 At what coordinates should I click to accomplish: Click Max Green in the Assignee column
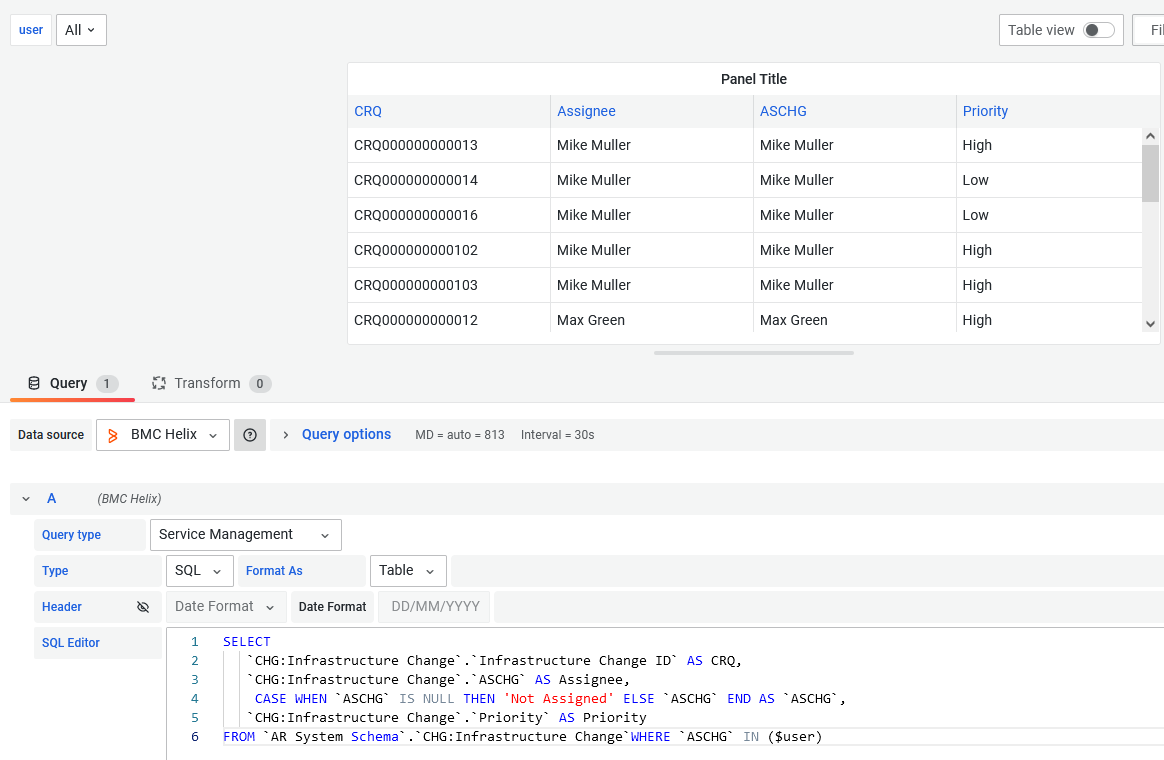pyautogui.click(x=591, y=320)
